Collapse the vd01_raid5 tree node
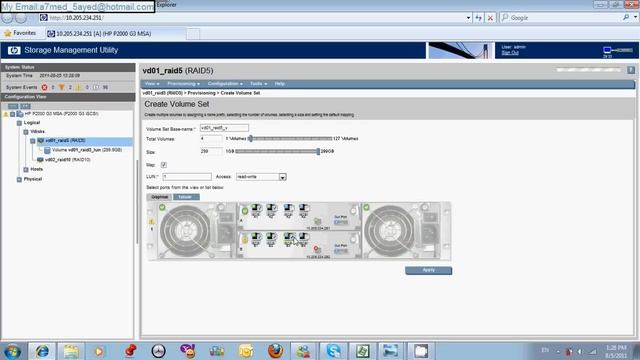640x360 pixels. click(33, 141)
